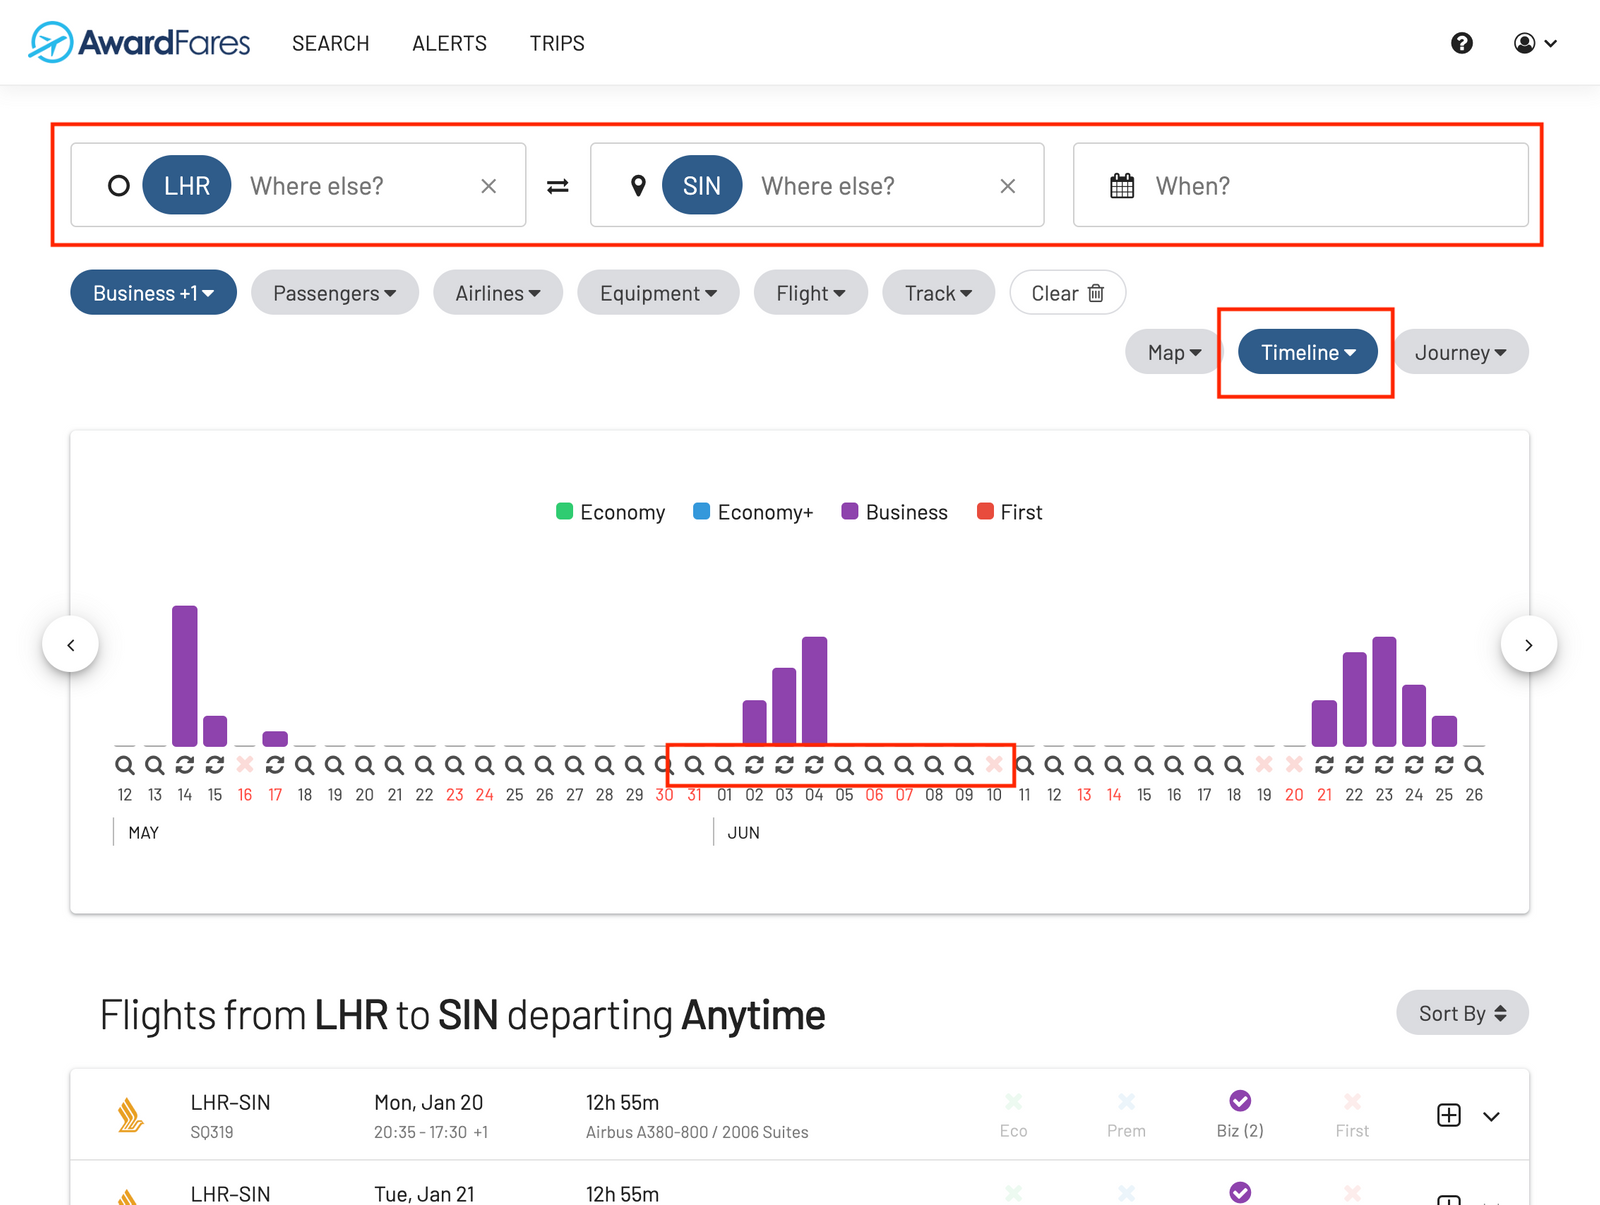Refresh availability for June 02

[x=755, y=765]
